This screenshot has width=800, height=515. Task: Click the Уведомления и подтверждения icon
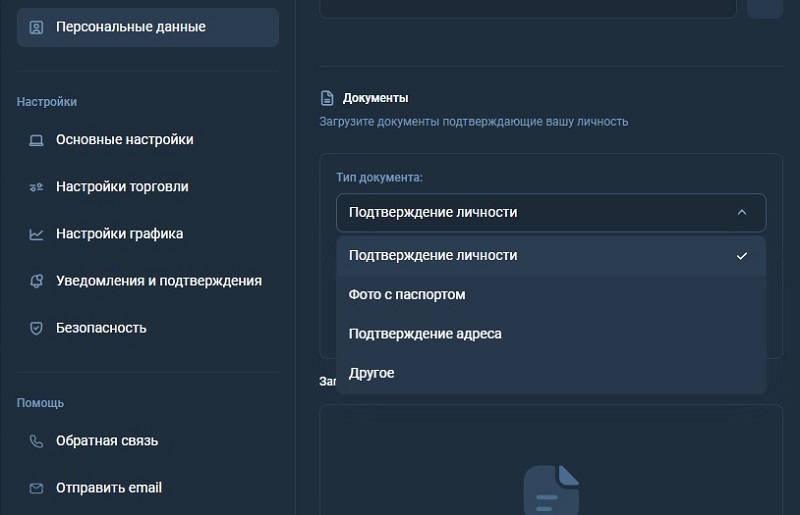tap(36, 281)
